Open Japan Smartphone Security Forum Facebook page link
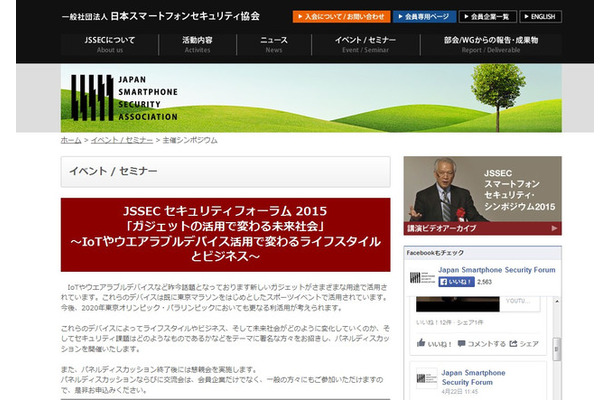Image resolution: width=610 pixels, height=400 pixels. (x=497, y=270)
